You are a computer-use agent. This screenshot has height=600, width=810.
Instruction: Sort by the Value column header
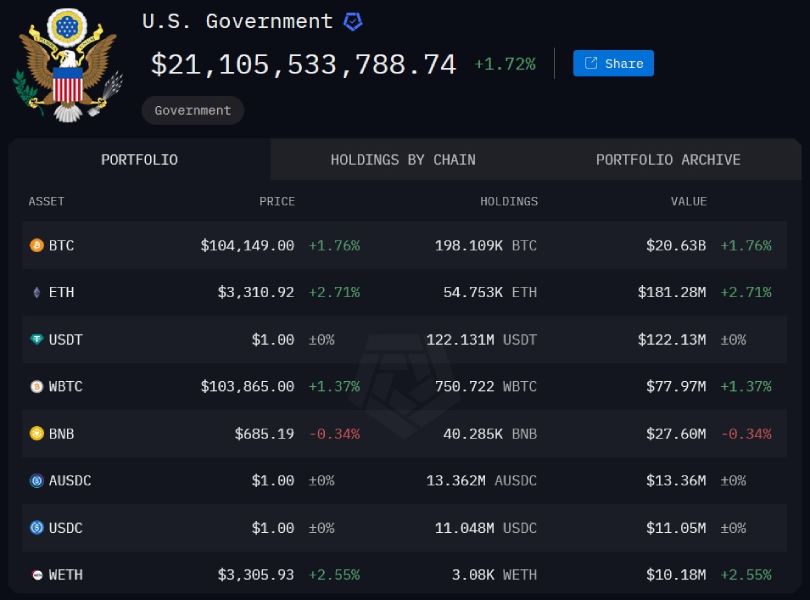[x=689, y=201]
